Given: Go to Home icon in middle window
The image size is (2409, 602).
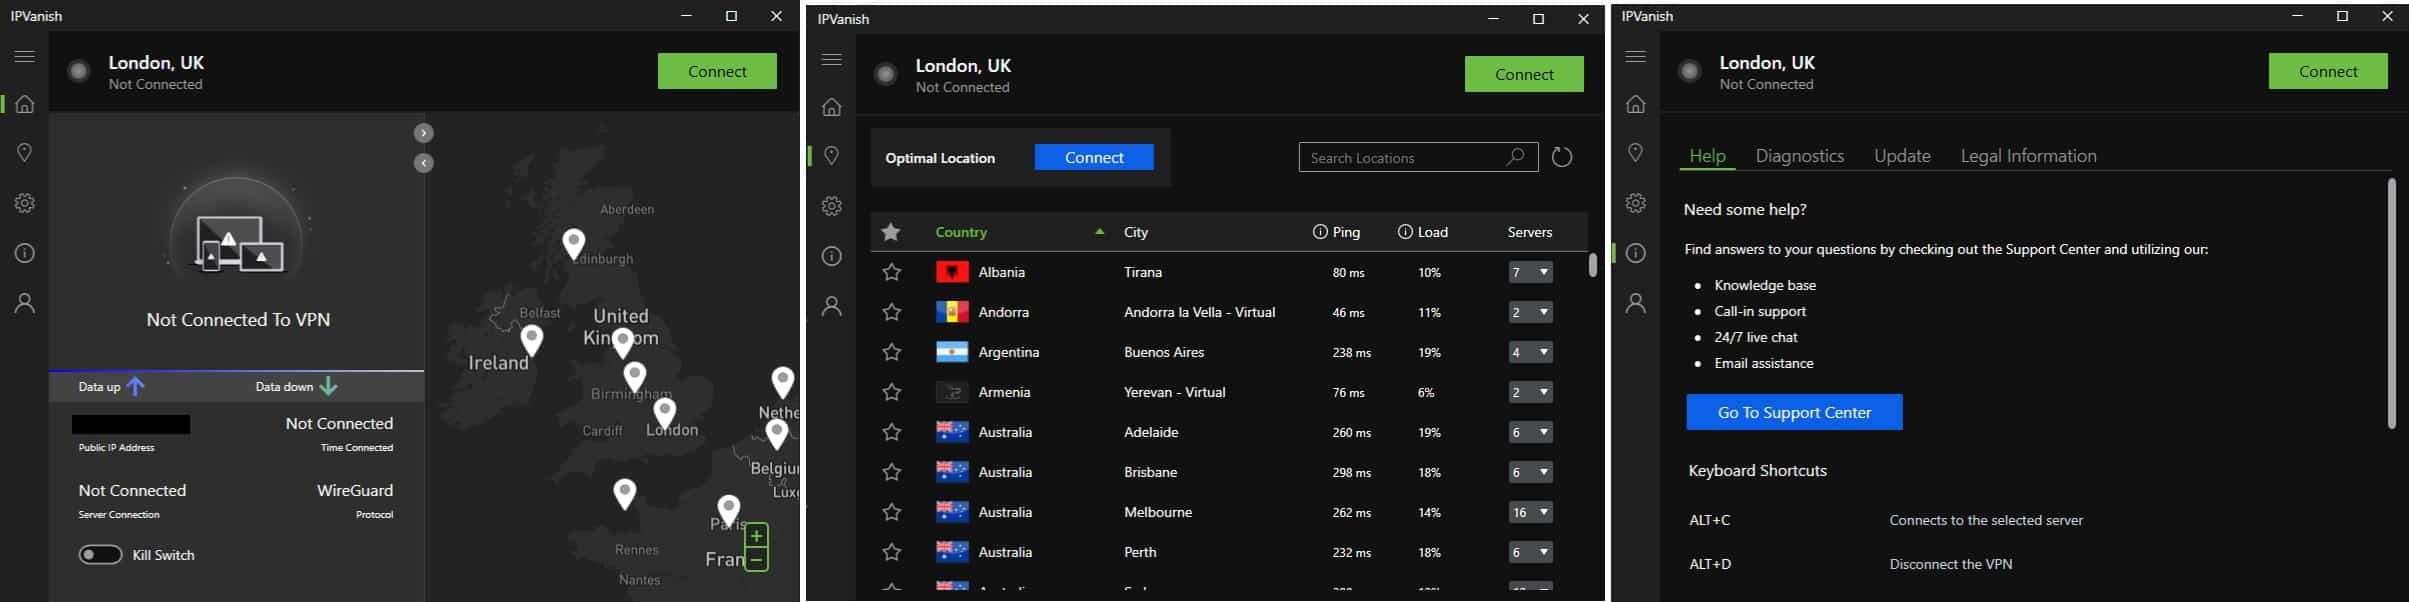Looking at the screenshot, I should coord(831,107).
